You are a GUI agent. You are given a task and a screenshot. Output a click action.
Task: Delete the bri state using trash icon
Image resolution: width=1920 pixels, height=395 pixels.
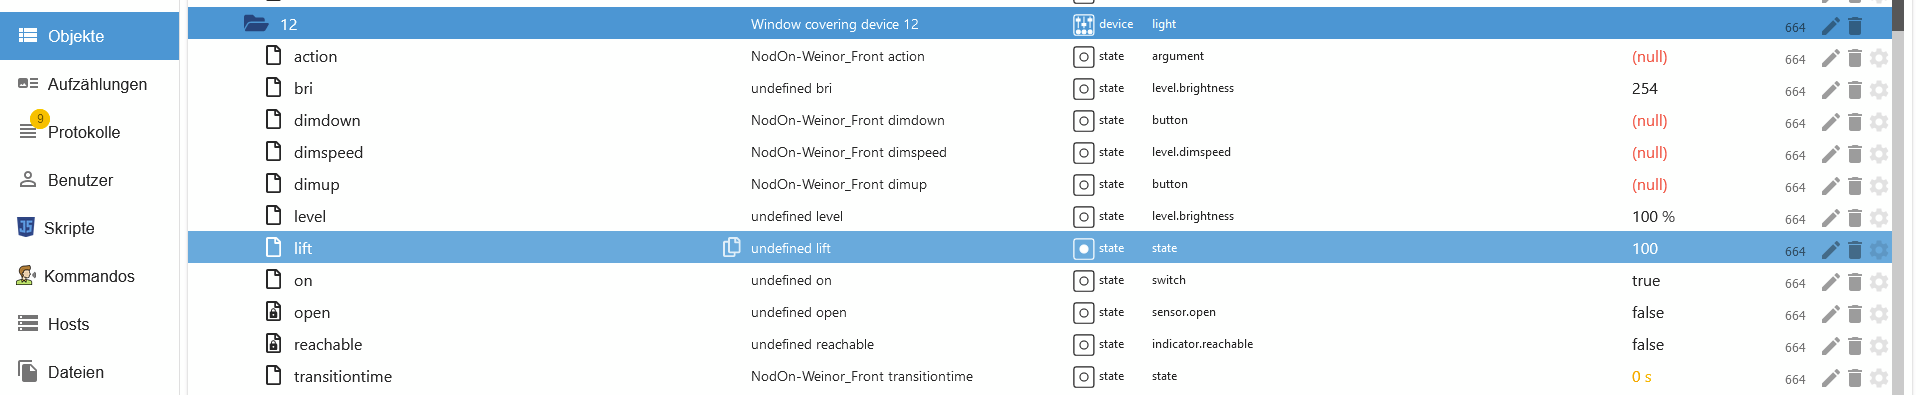[x=1855, y=90]
